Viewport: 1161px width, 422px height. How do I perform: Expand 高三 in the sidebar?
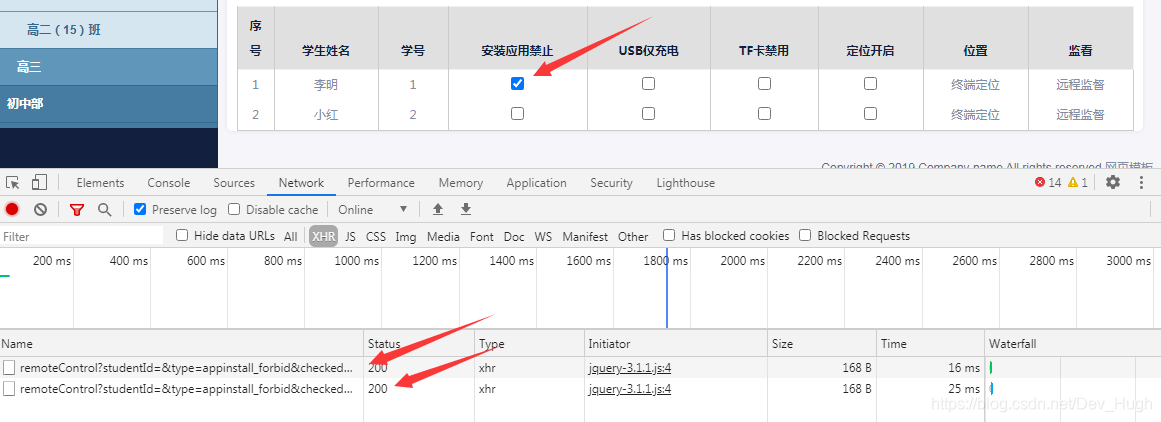[109, 67]
